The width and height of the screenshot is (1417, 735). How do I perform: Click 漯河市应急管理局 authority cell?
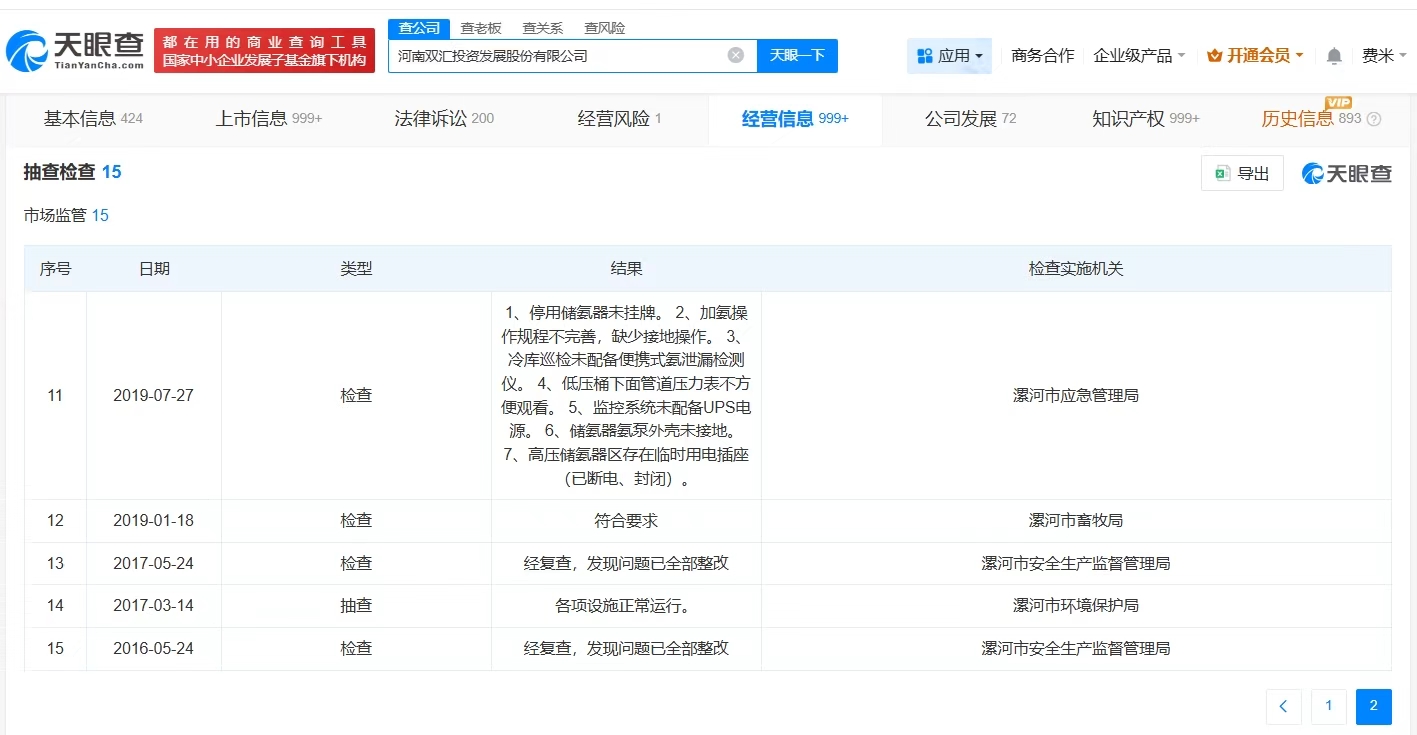1076,396
